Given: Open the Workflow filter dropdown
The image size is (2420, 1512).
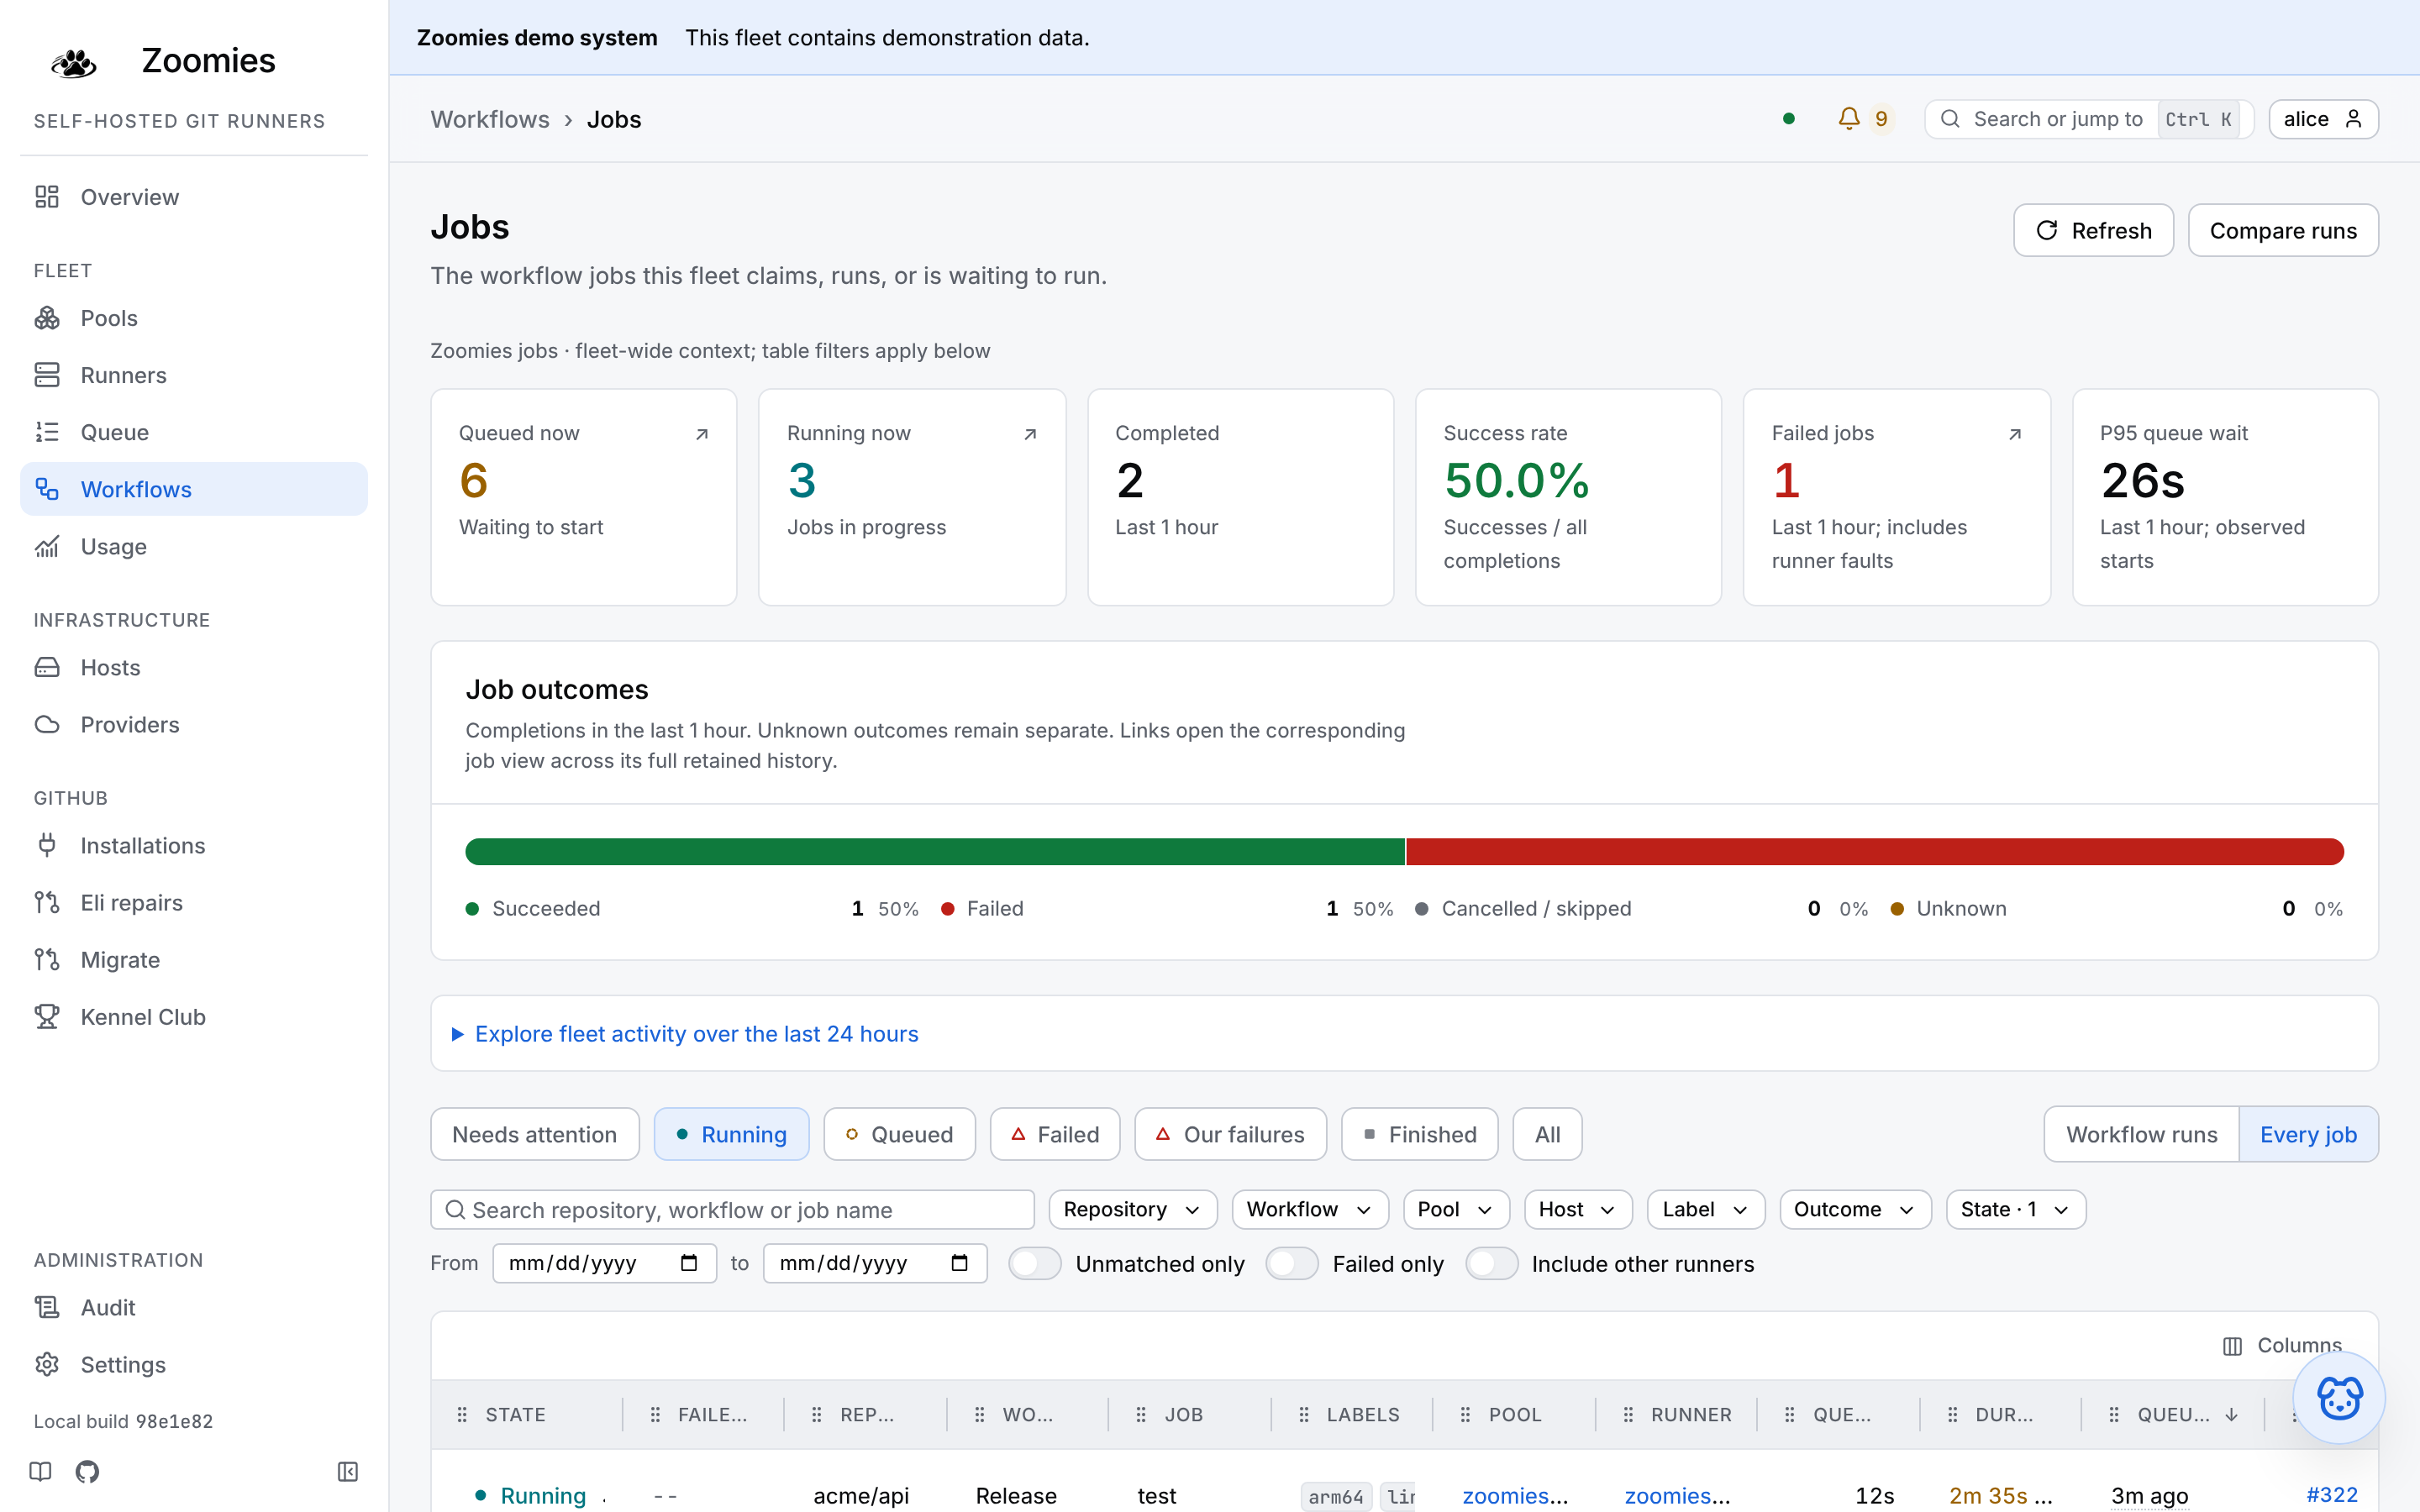Looking at the screenshot, I should 1309,1209.
